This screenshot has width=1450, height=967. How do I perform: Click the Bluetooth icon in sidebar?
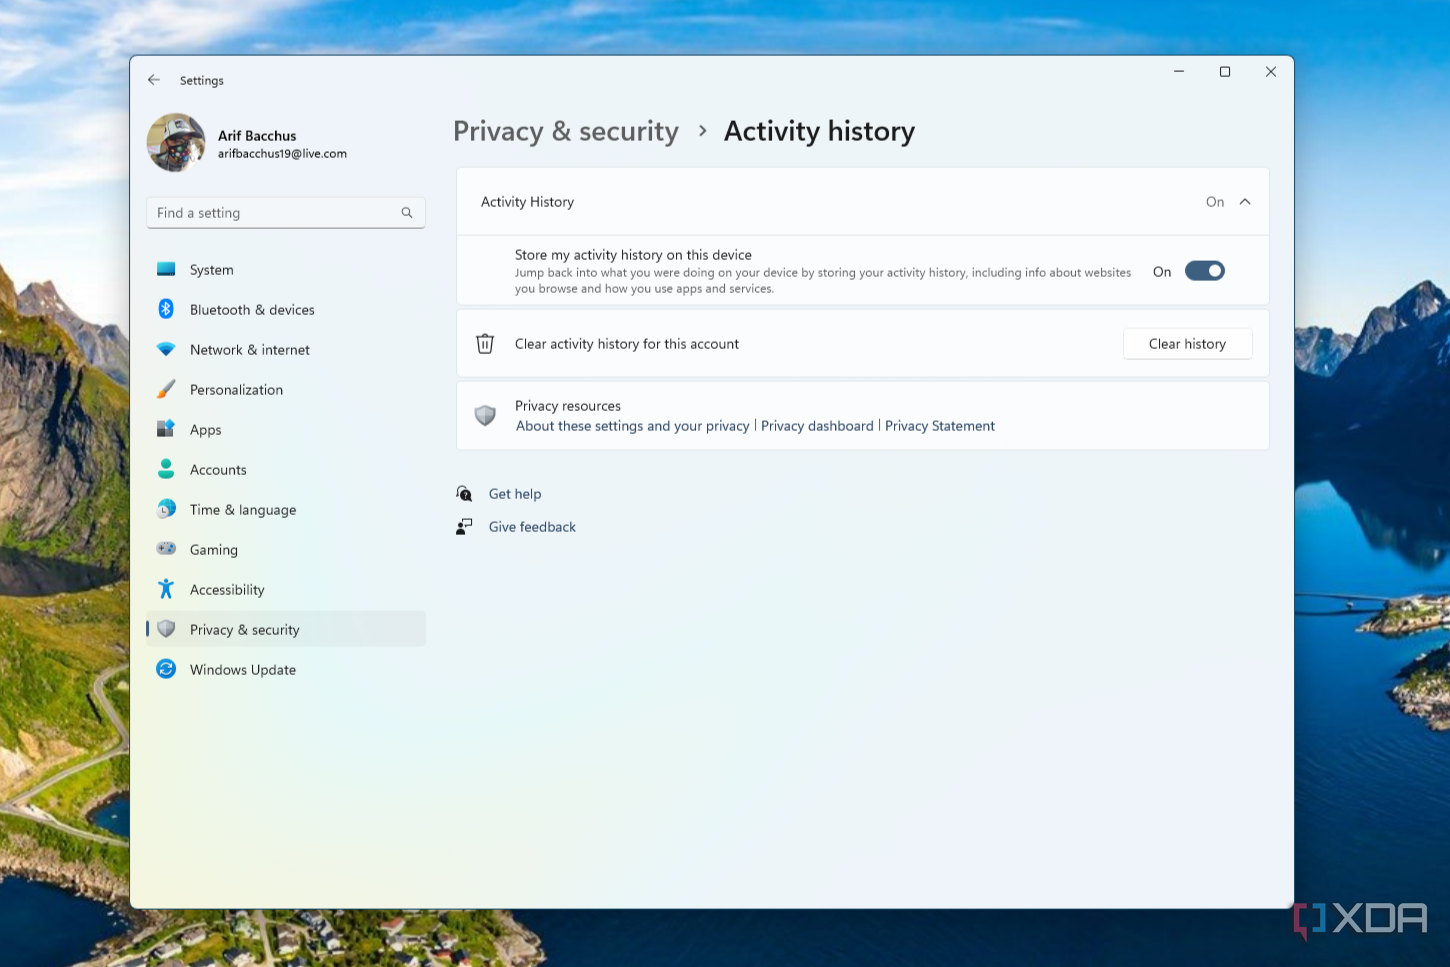tap(166, 310)
